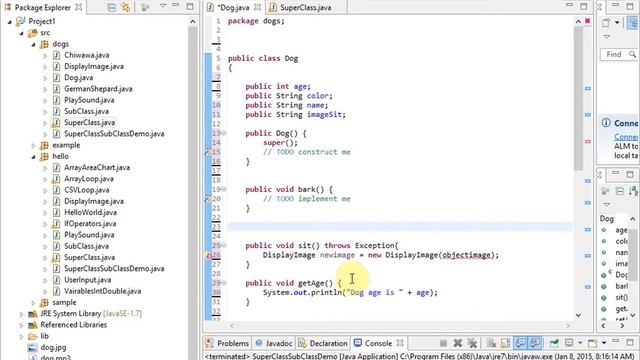
Task: Select UserInput.java file
Action: click(87, 280)
